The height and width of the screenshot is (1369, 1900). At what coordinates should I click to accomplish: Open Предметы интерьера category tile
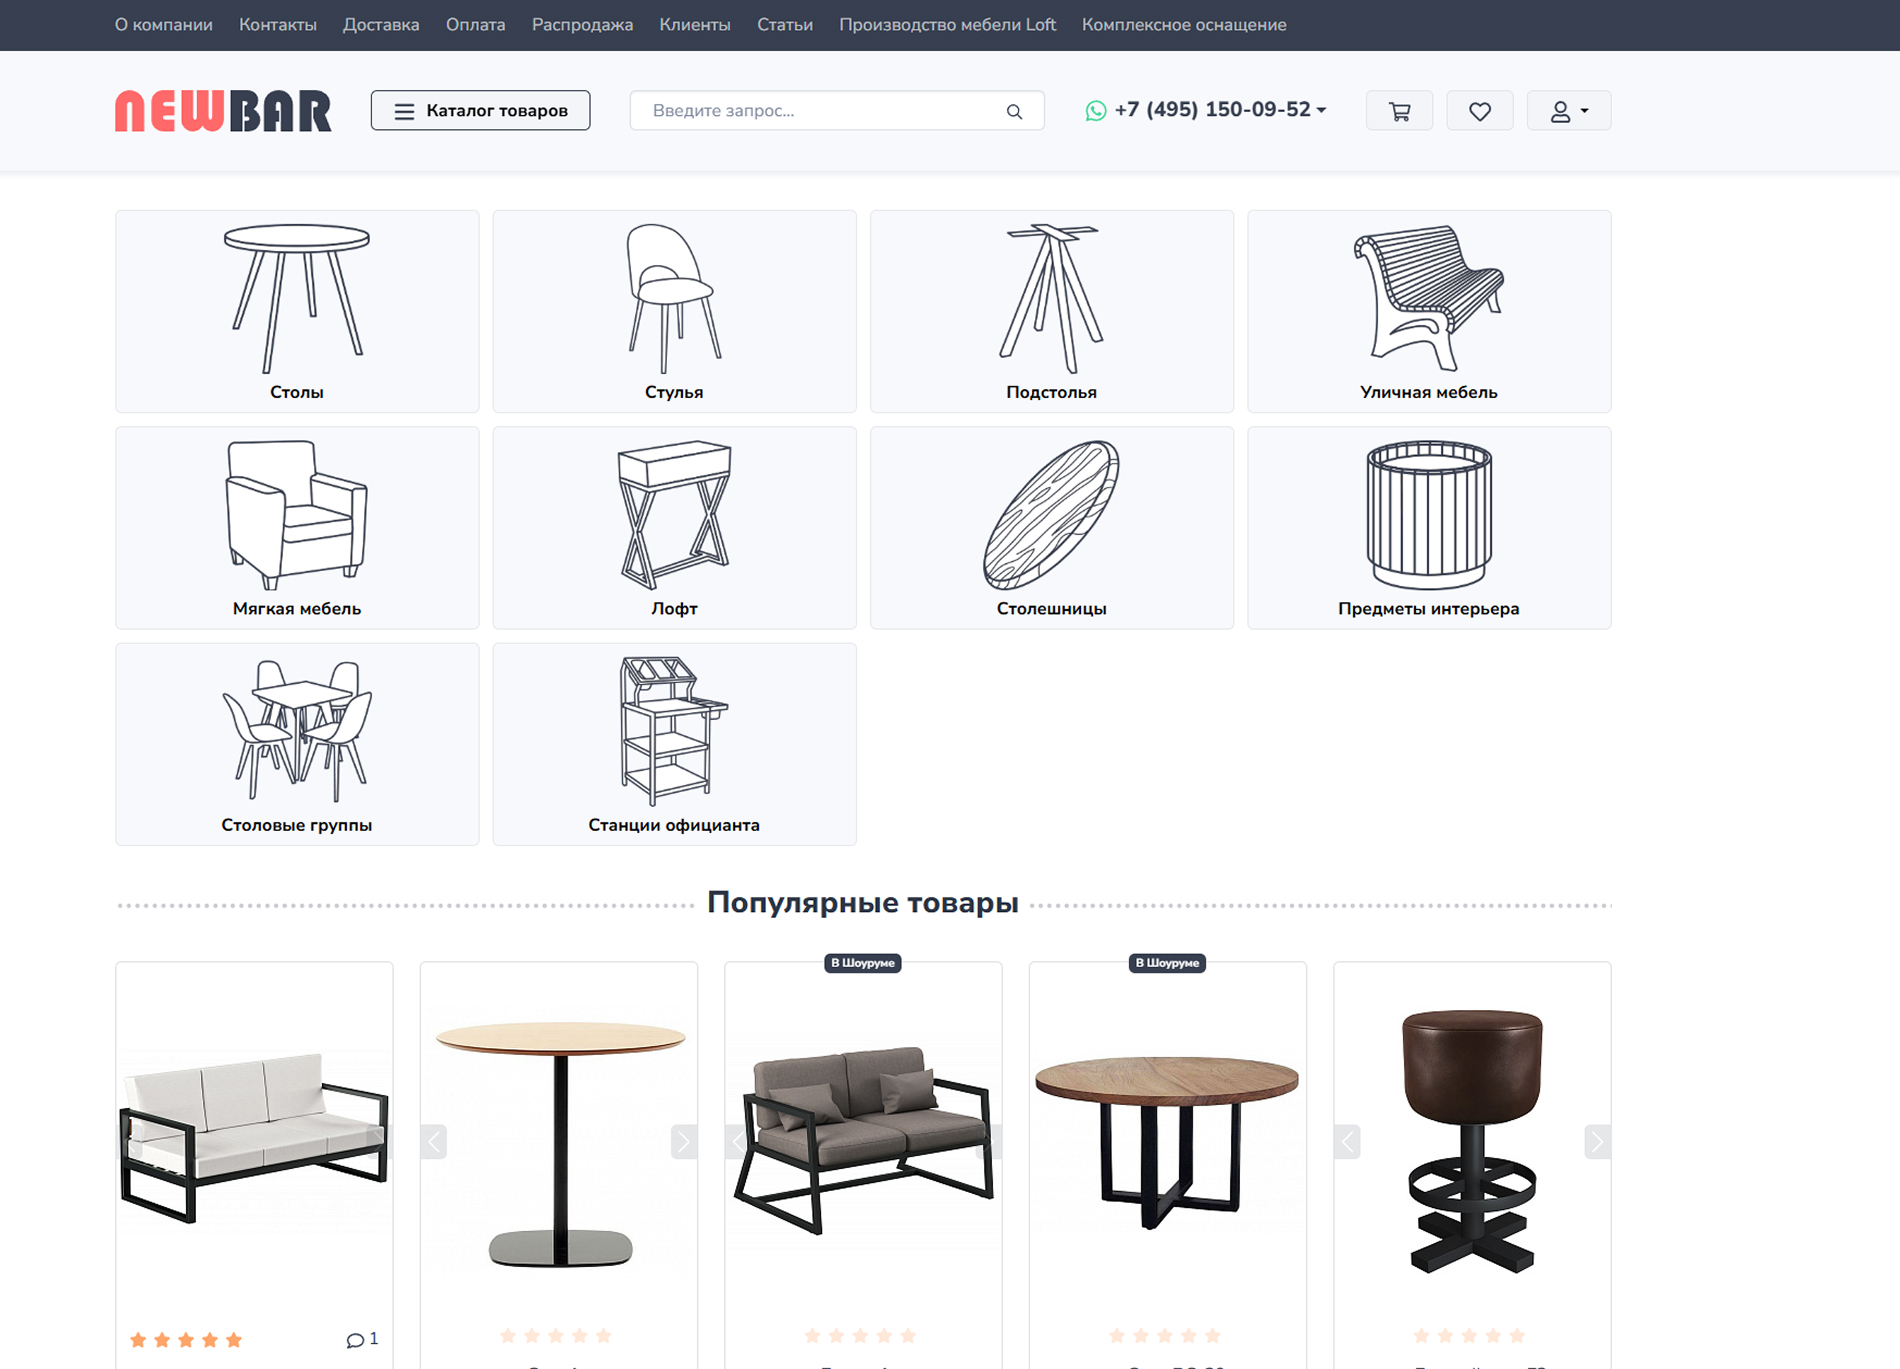point(1428,528)
